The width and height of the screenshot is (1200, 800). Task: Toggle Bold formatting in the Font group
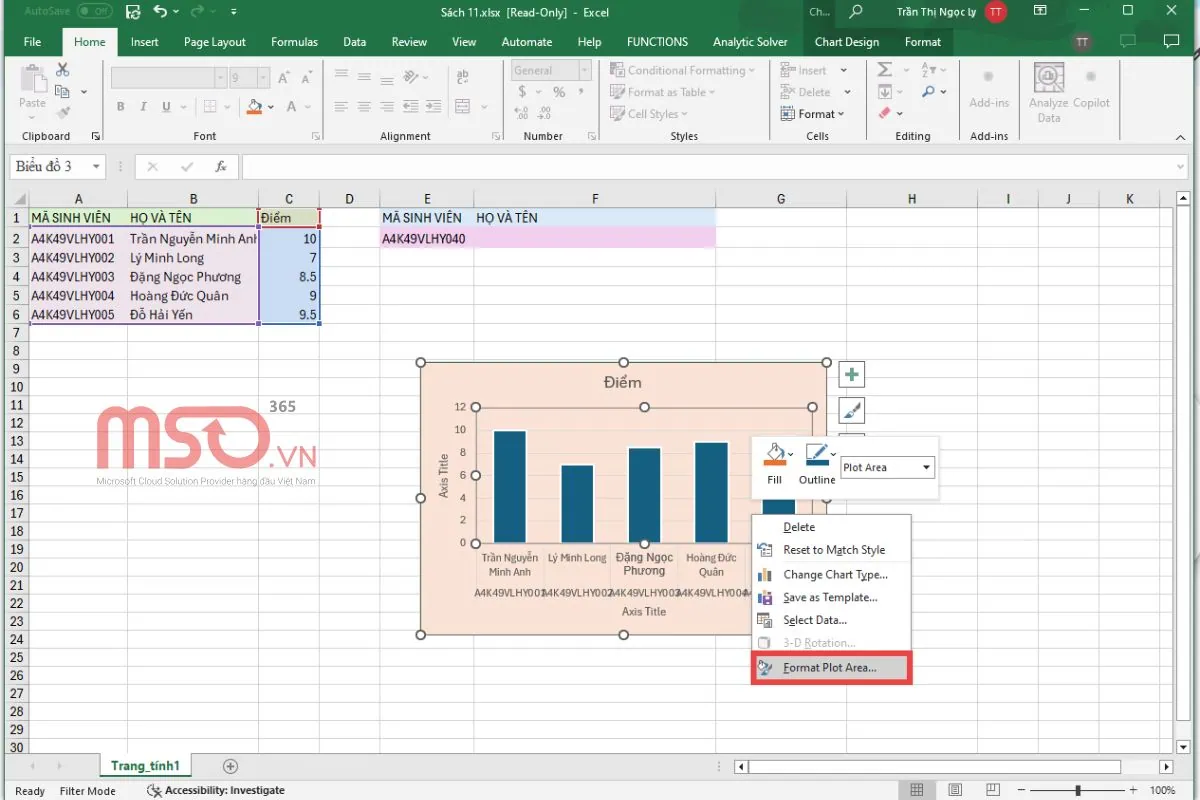(120, 105)
